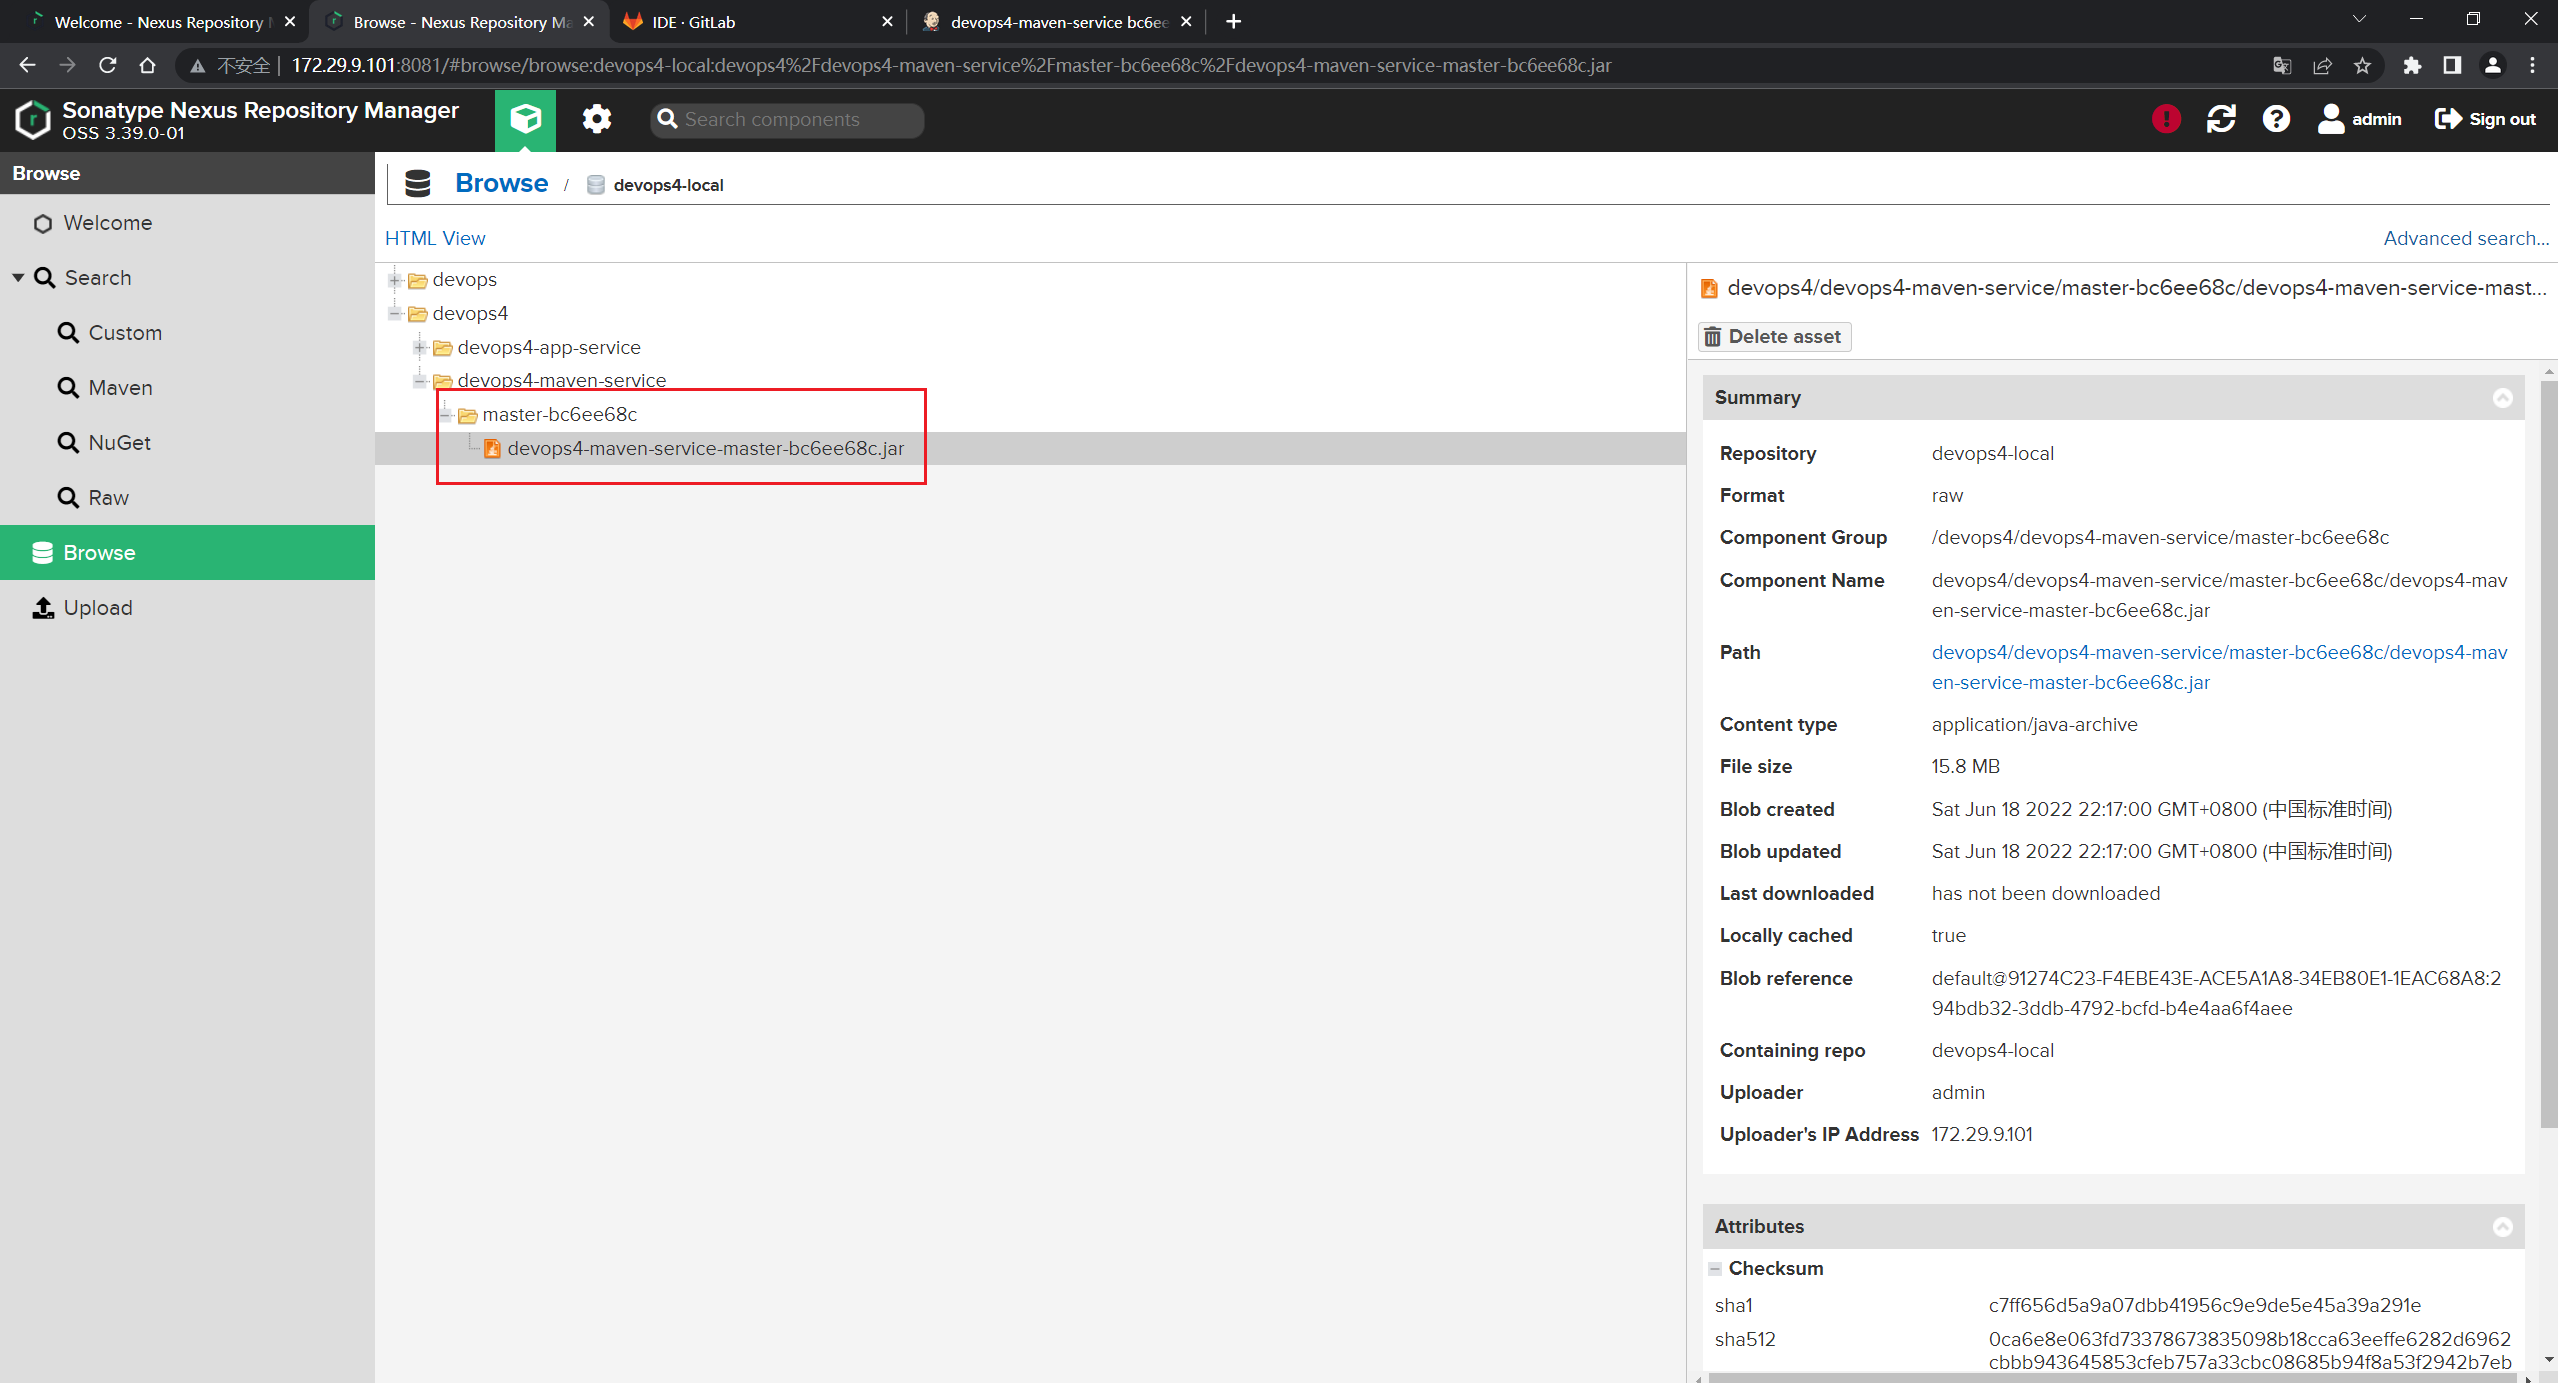Select the devops4 folder

click(x=470, y=314)
